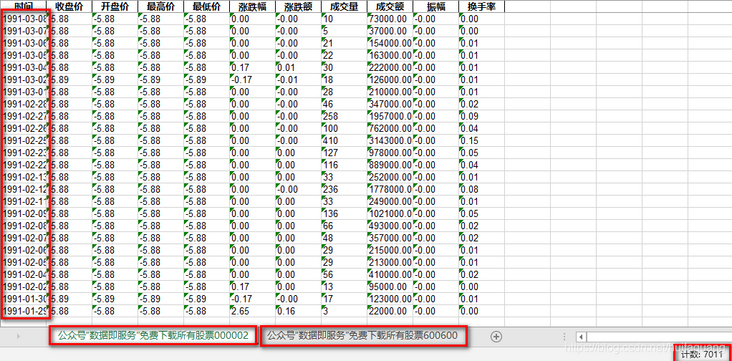Select the date cell 1991-02-27
The width and height of the screenshot is (732, 361).
[x=24, y=116]
